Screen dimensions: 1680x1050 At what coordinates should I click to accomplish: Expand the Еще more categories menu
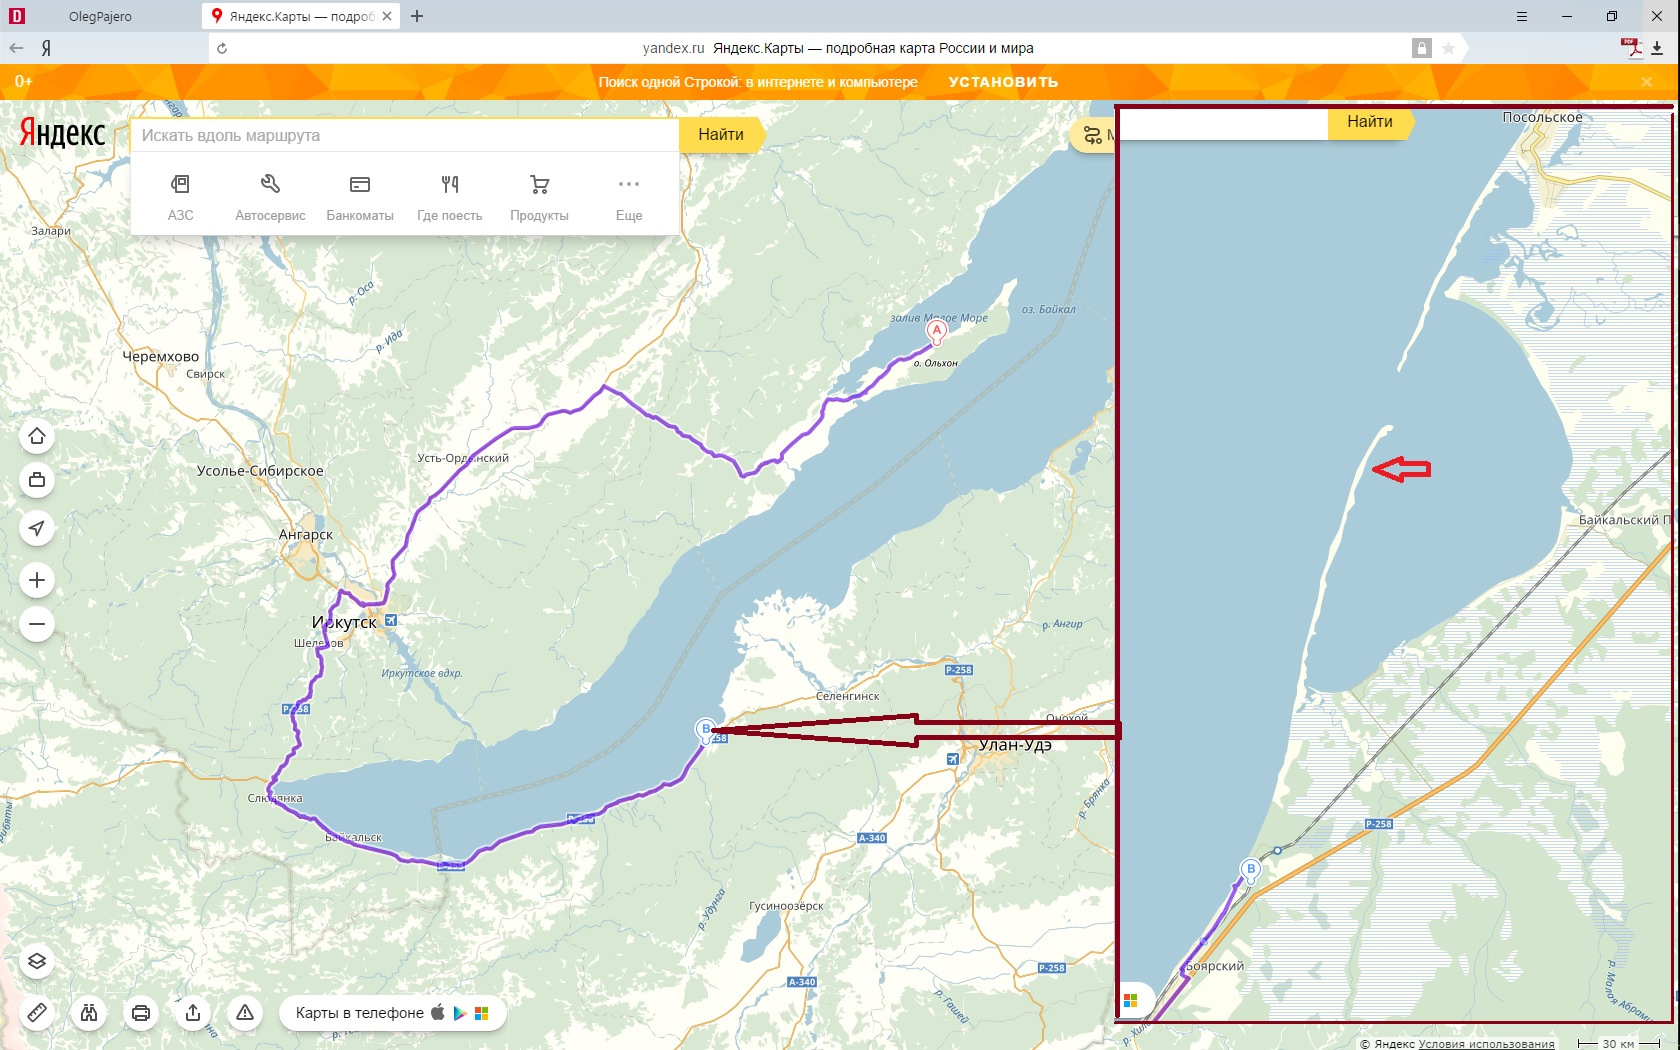629,196
